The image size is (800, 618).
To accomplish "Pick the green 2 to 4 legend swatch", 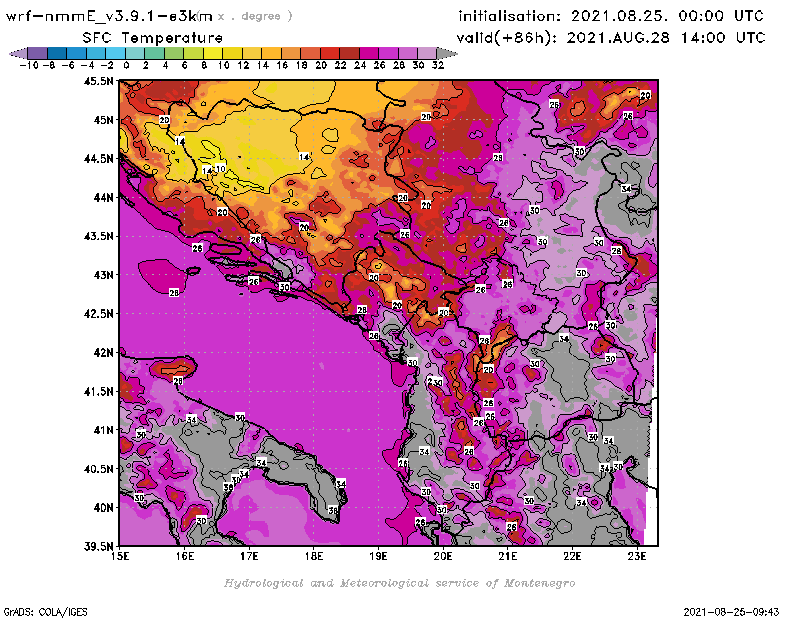I will [155, 53].
